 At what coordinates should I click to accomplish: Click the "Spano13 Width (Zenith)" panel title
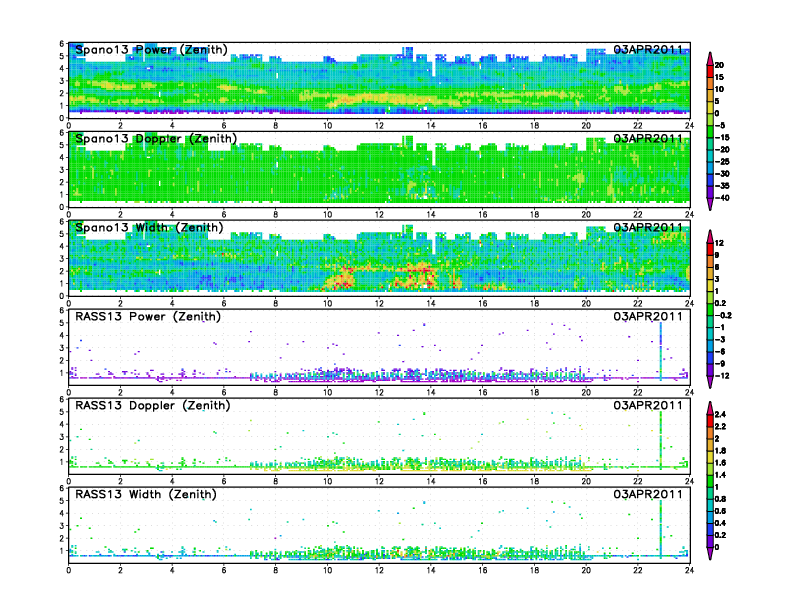click(149, 228)
